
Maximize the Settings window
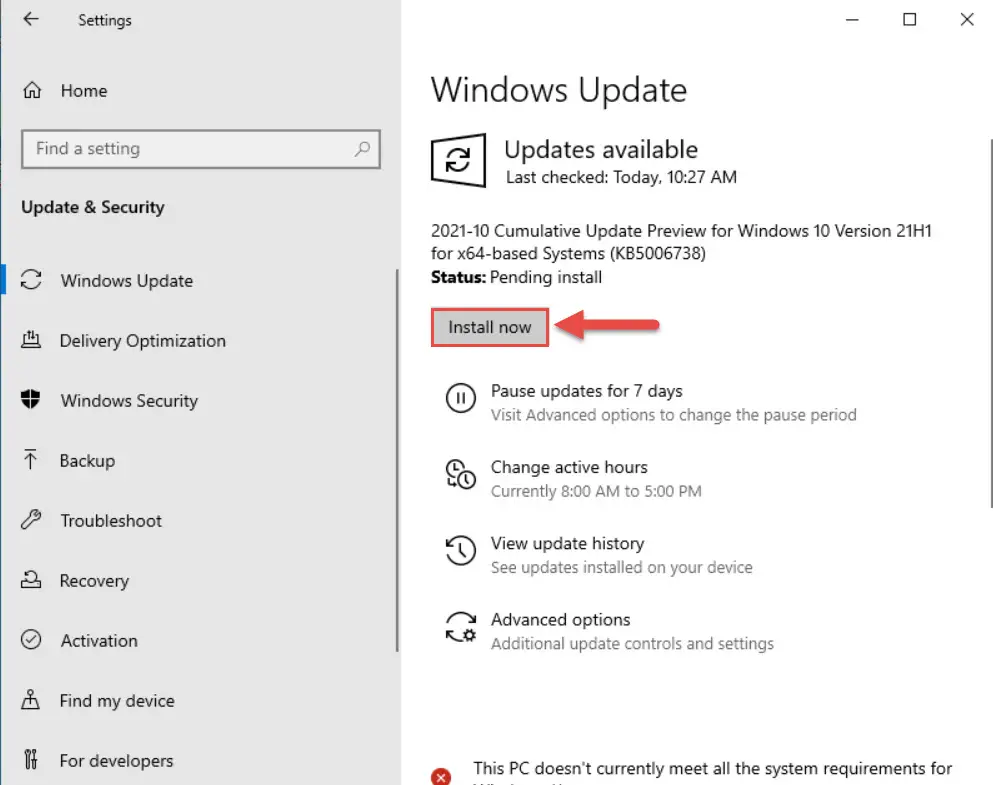coord(909,20)
